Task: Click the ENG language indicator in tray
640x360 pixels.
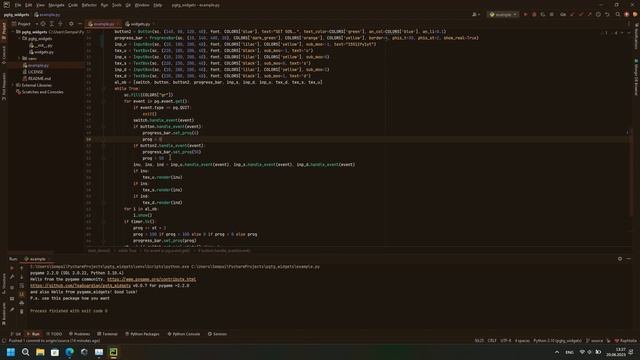Action: [569, 352]
